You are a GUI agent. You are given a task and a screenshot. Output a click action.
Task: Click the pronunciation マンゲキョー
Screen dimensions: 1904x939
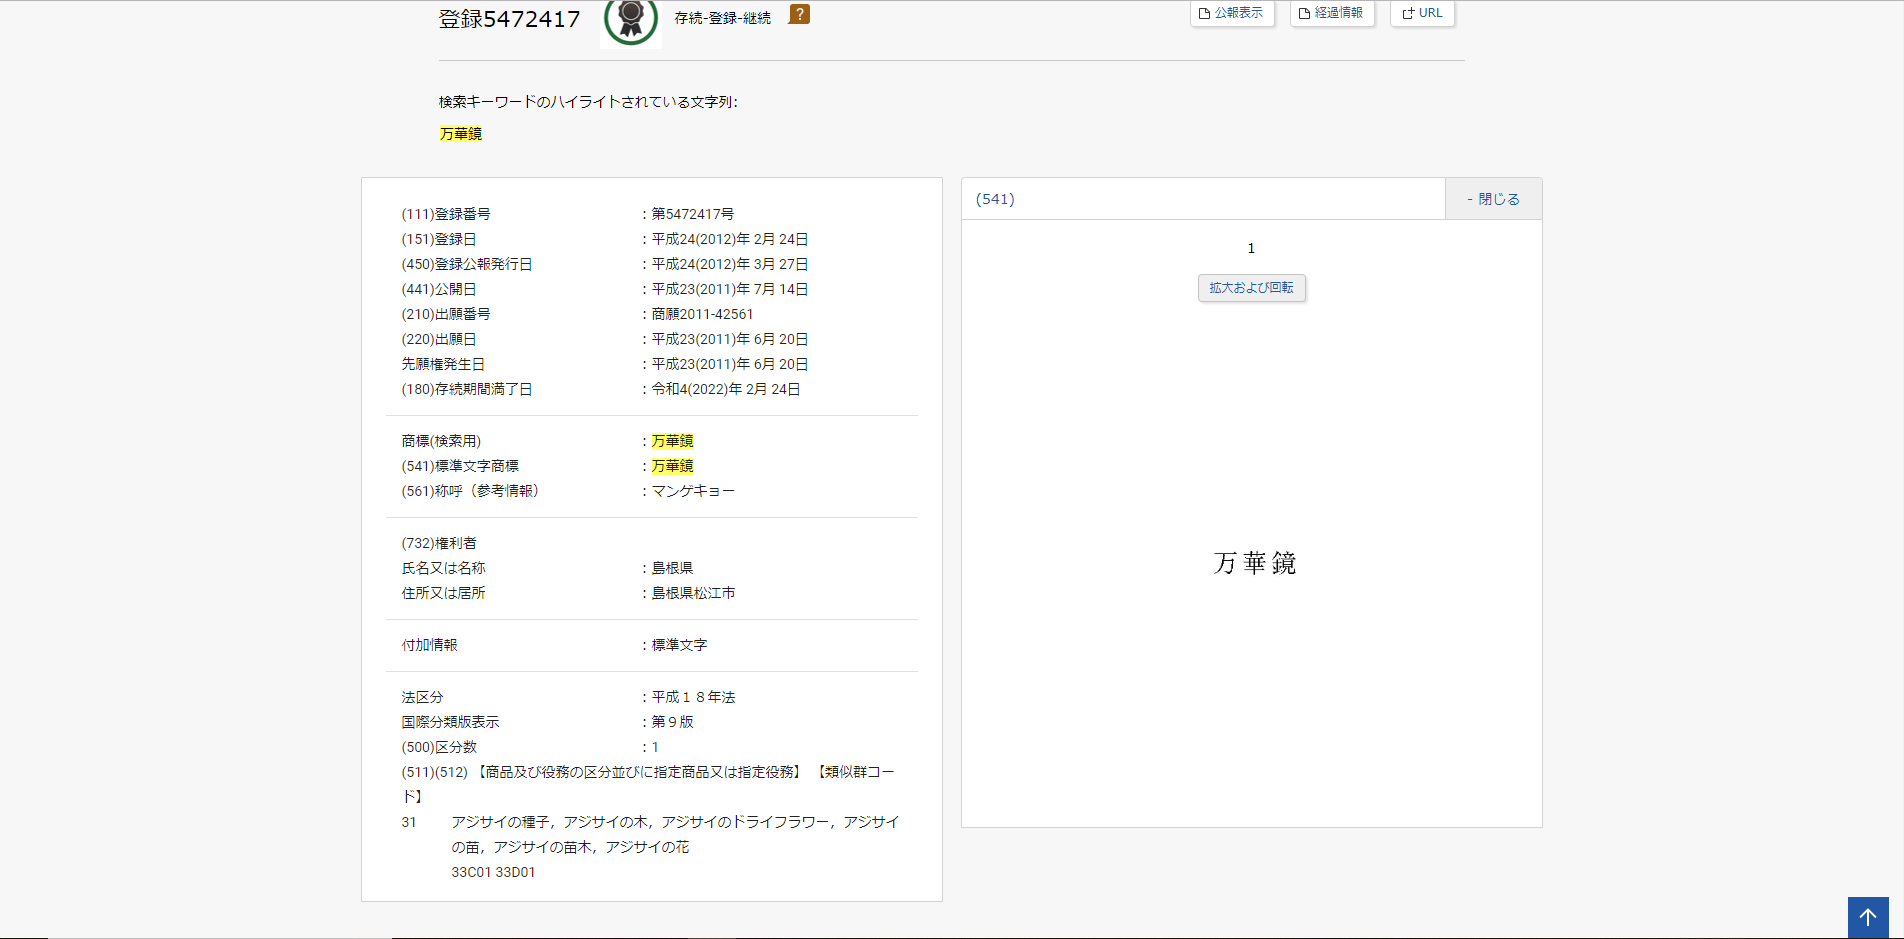(693, 491)
